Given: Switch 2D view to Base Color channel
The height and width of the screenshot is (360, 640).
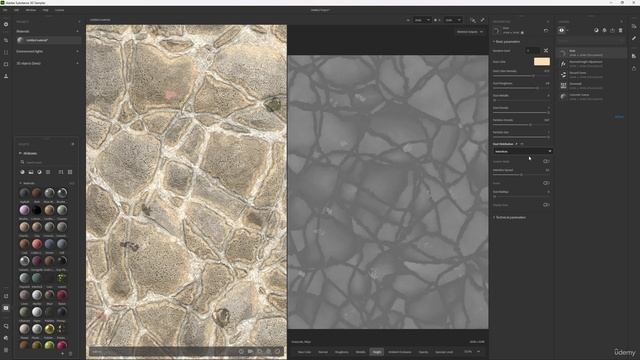Looking at the screenshot, I should pos(304,352).
